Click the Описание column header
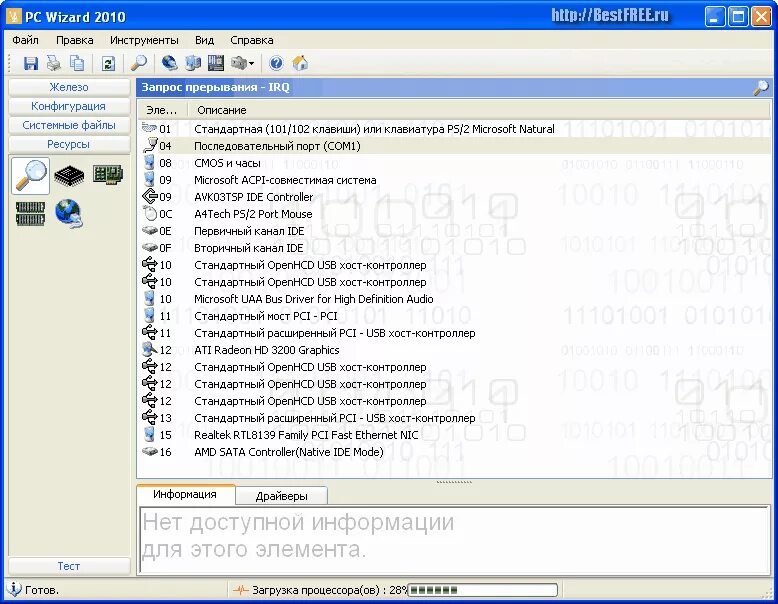This screenshot has height=604, width=778. pyautogui.click(x=479, y=110)
